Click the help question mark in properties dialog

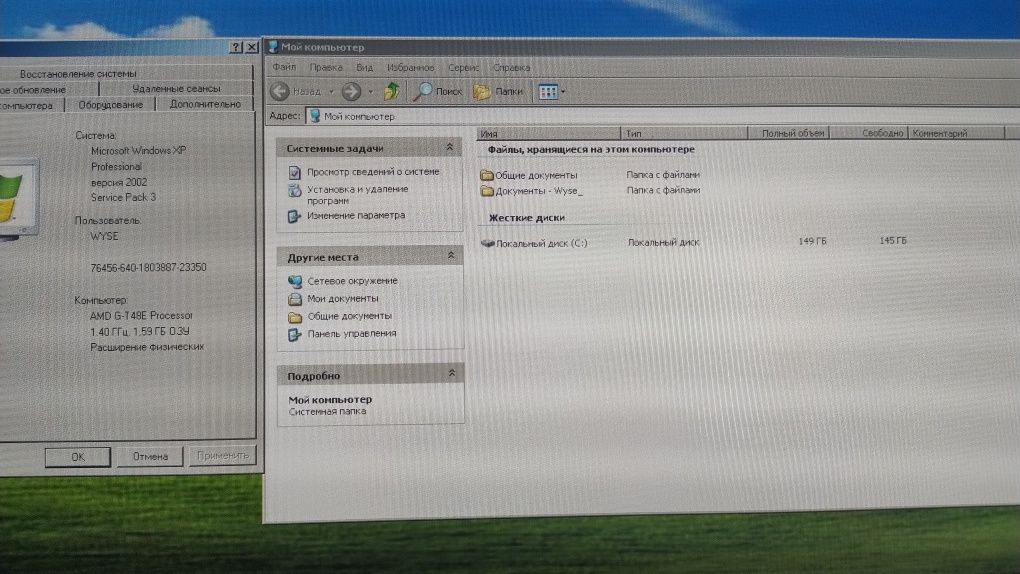point(236,47)
